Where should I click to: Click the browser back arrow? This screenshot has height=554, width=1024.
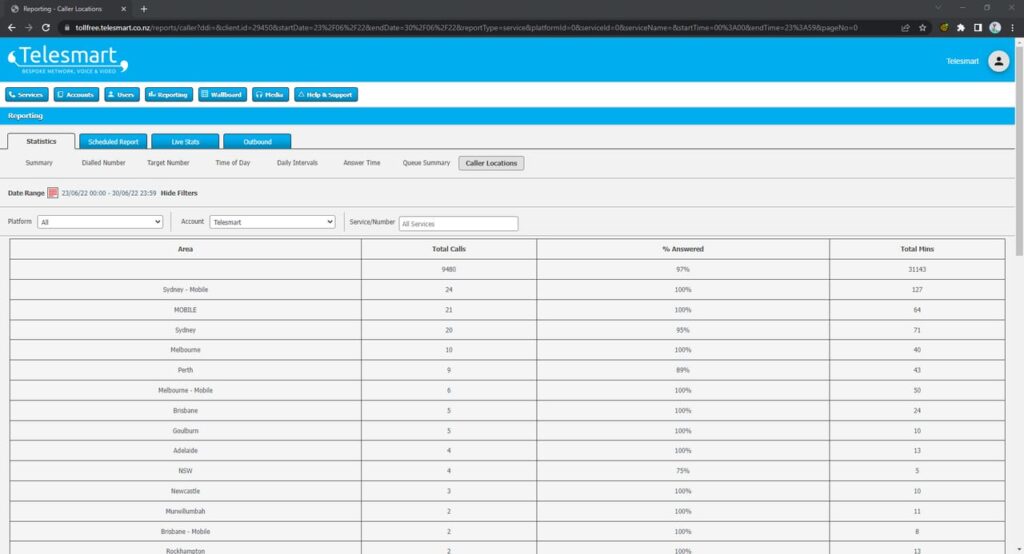[x=11, y=27]
